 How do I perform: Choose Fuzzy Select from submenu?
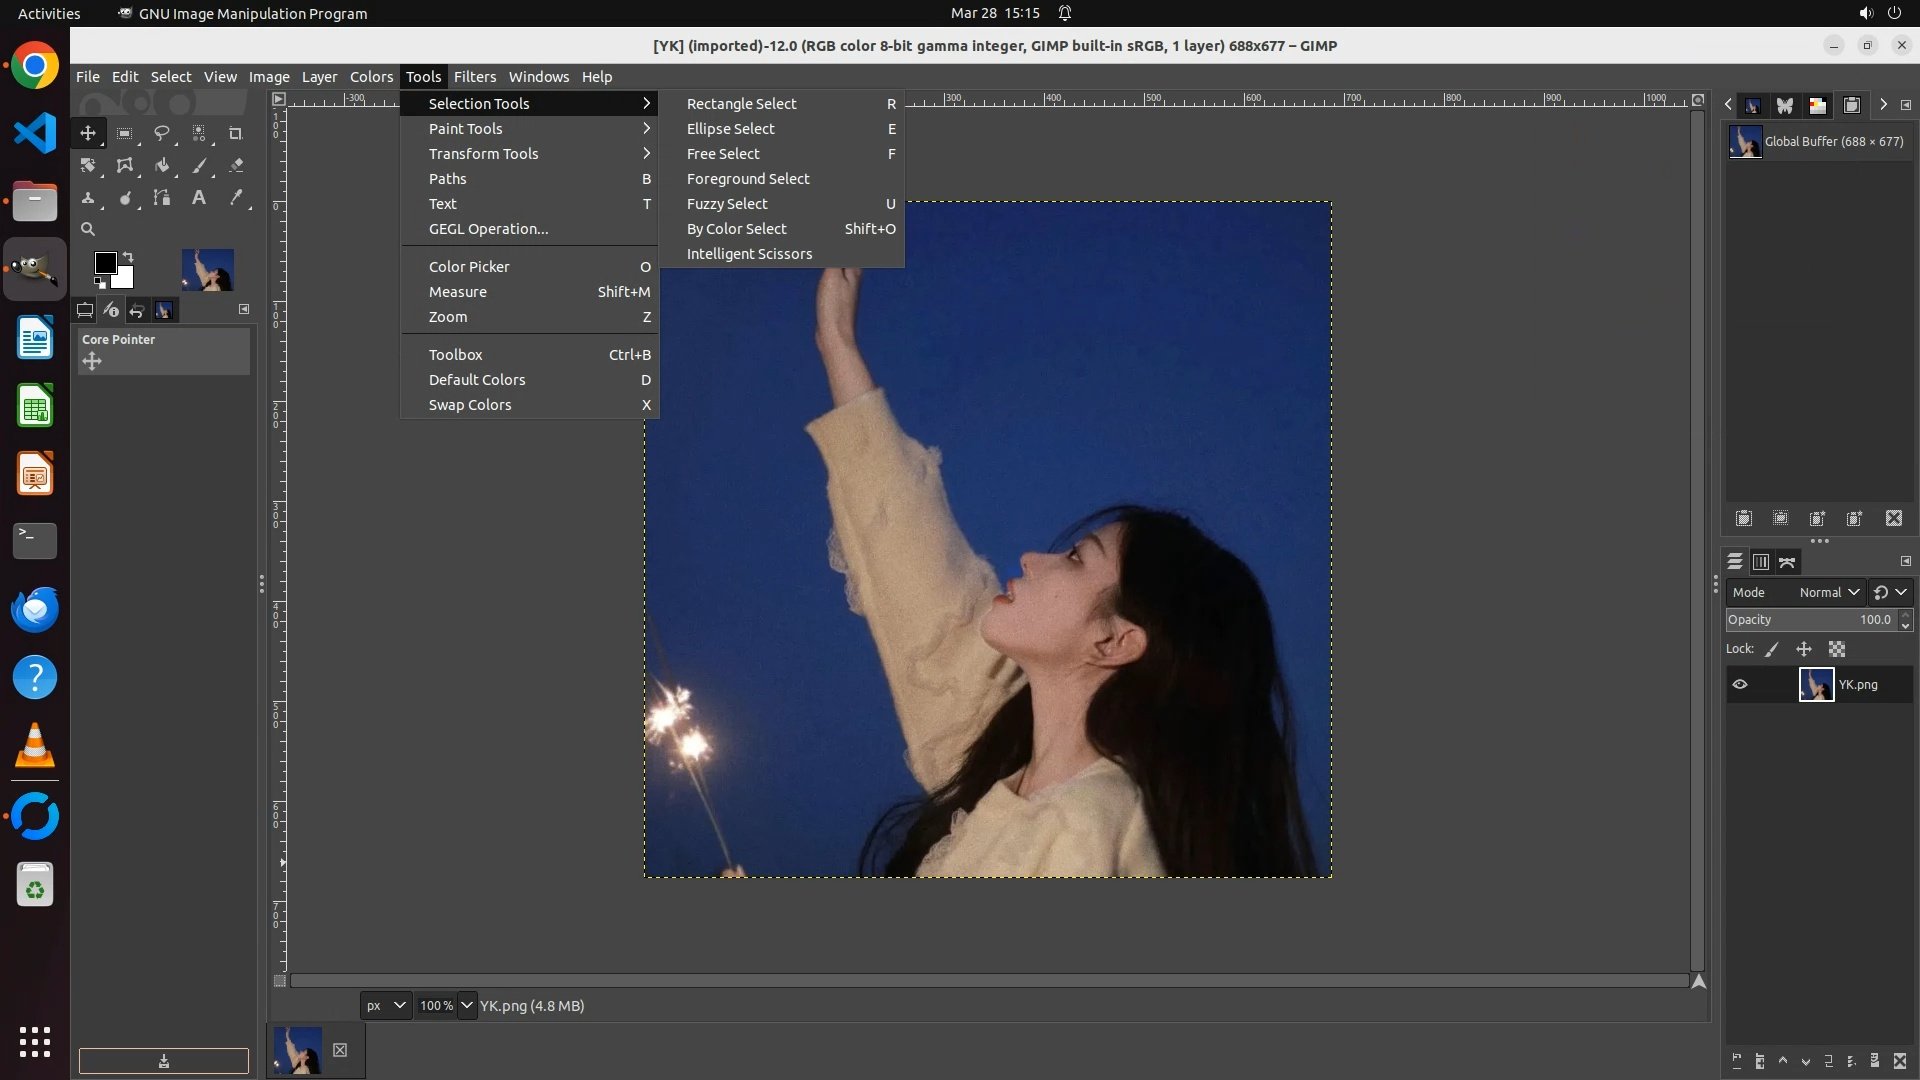click(727, 204)
